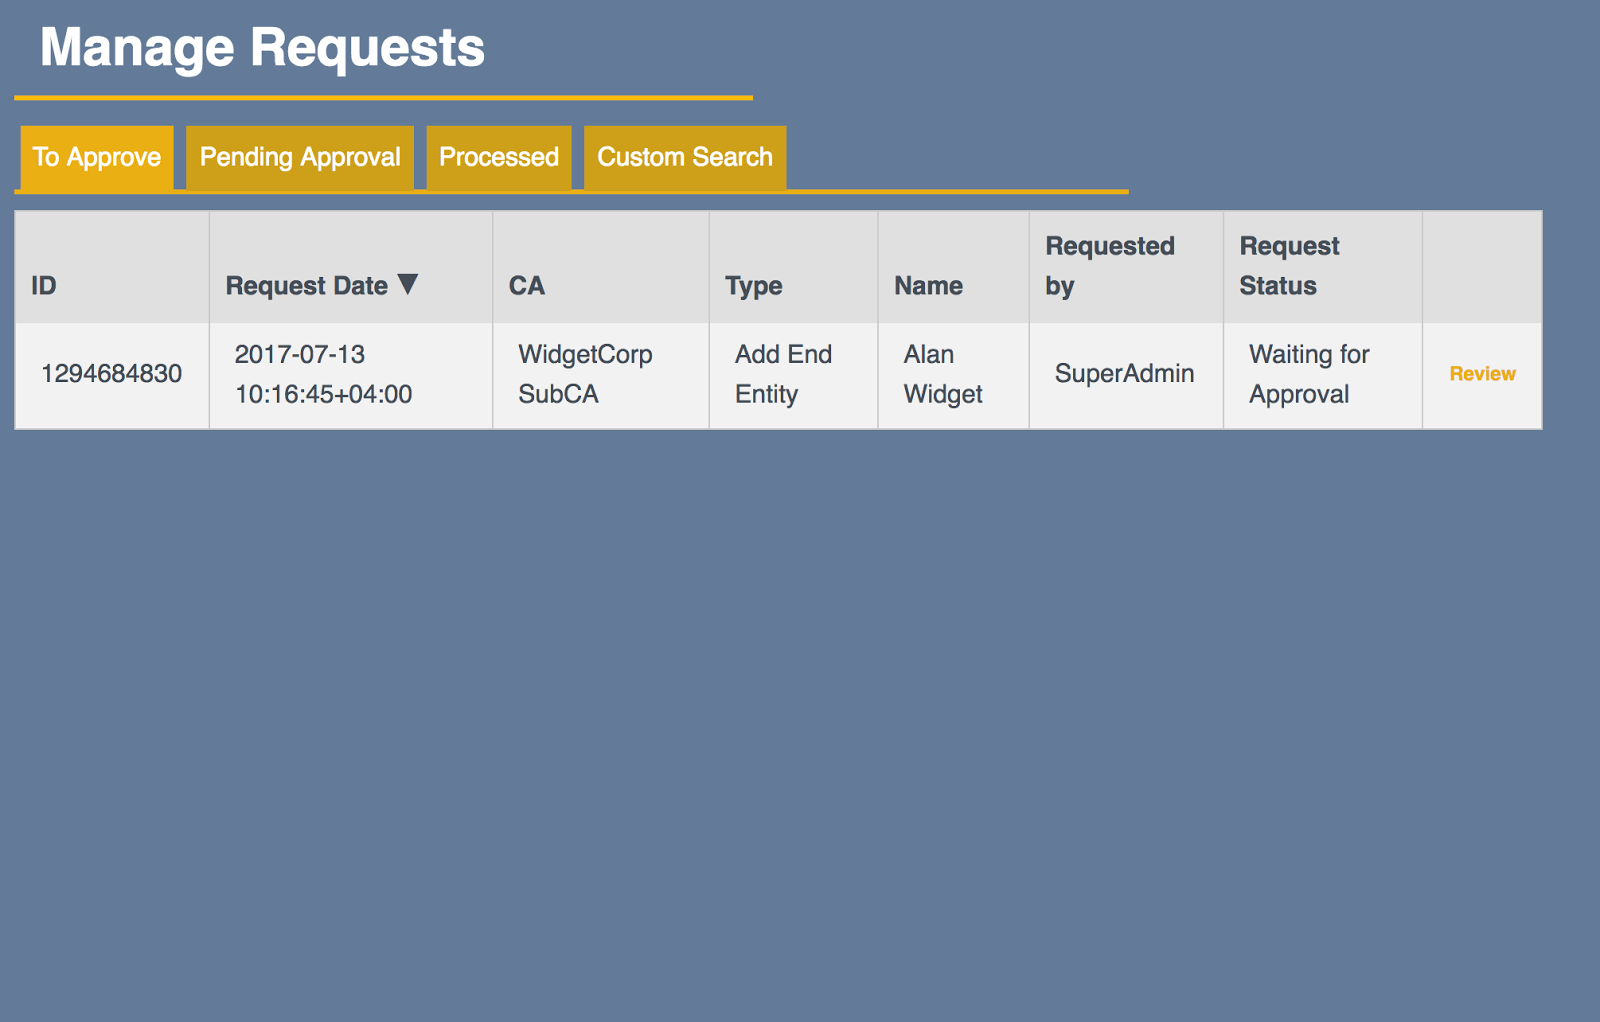Select the Custom Search tab
The width and height of the screenshot is (1600, 1022).
coord(684,157)
